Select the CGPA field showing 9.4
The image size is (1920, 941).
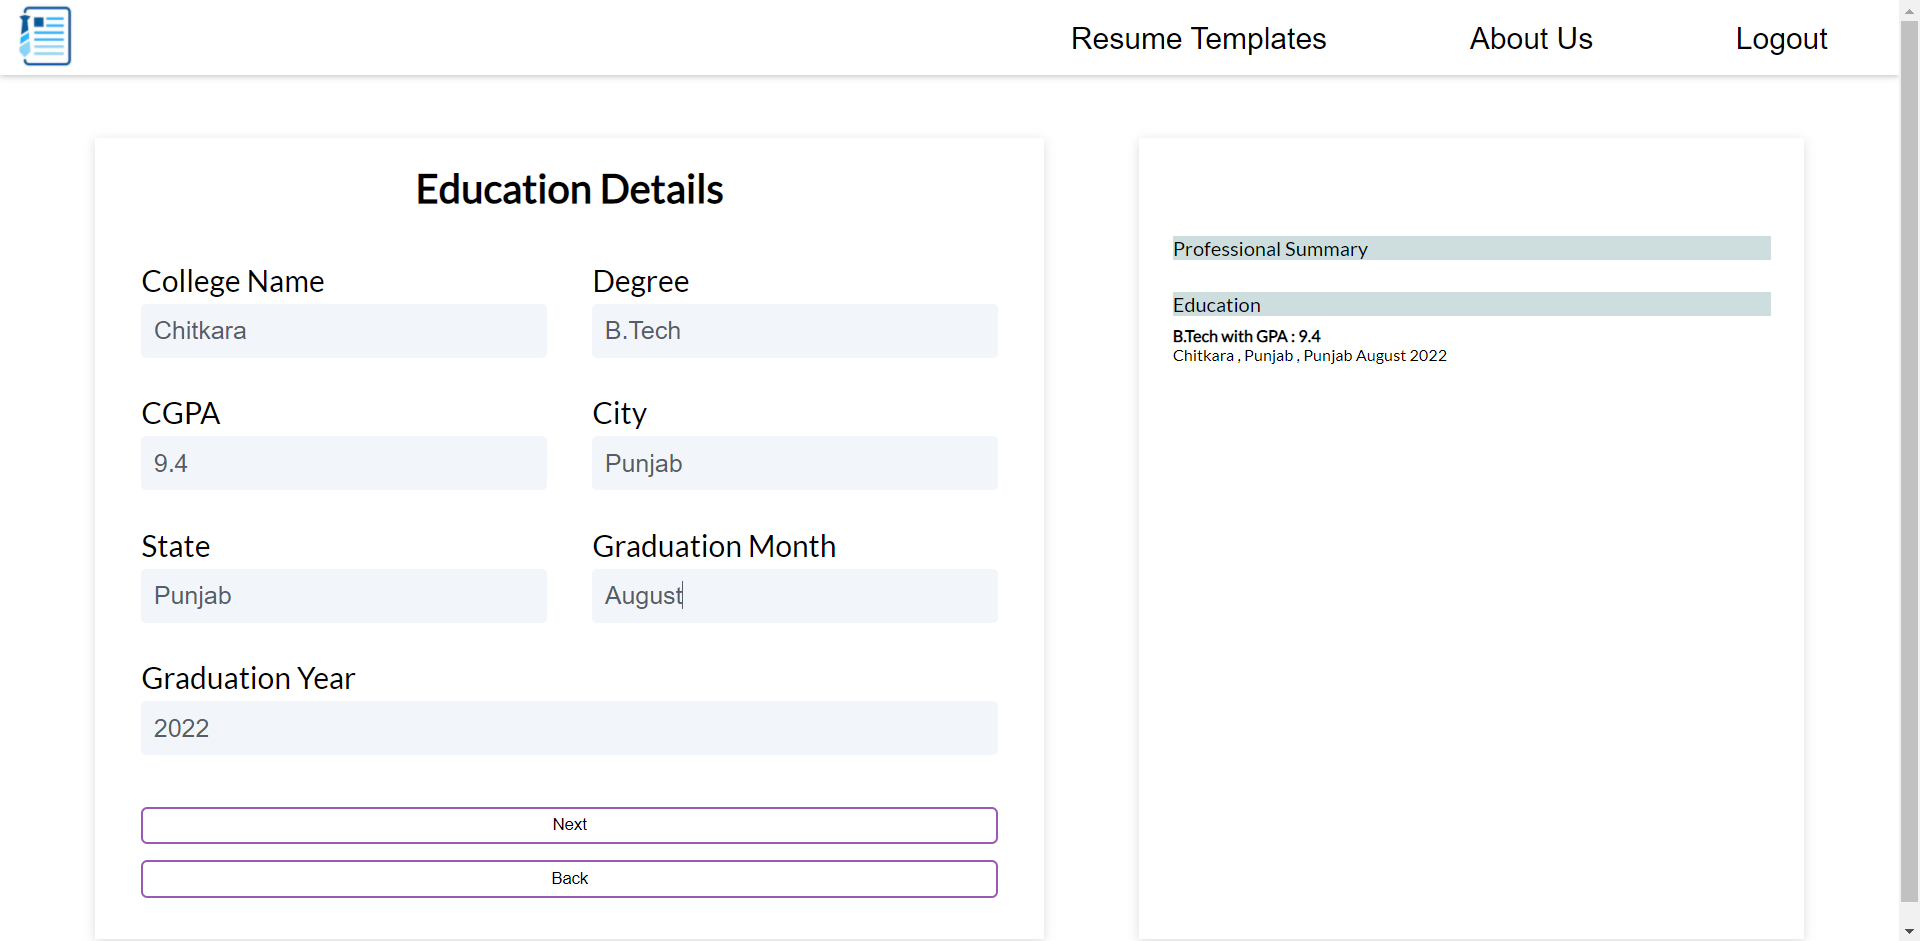pos(343,463)
